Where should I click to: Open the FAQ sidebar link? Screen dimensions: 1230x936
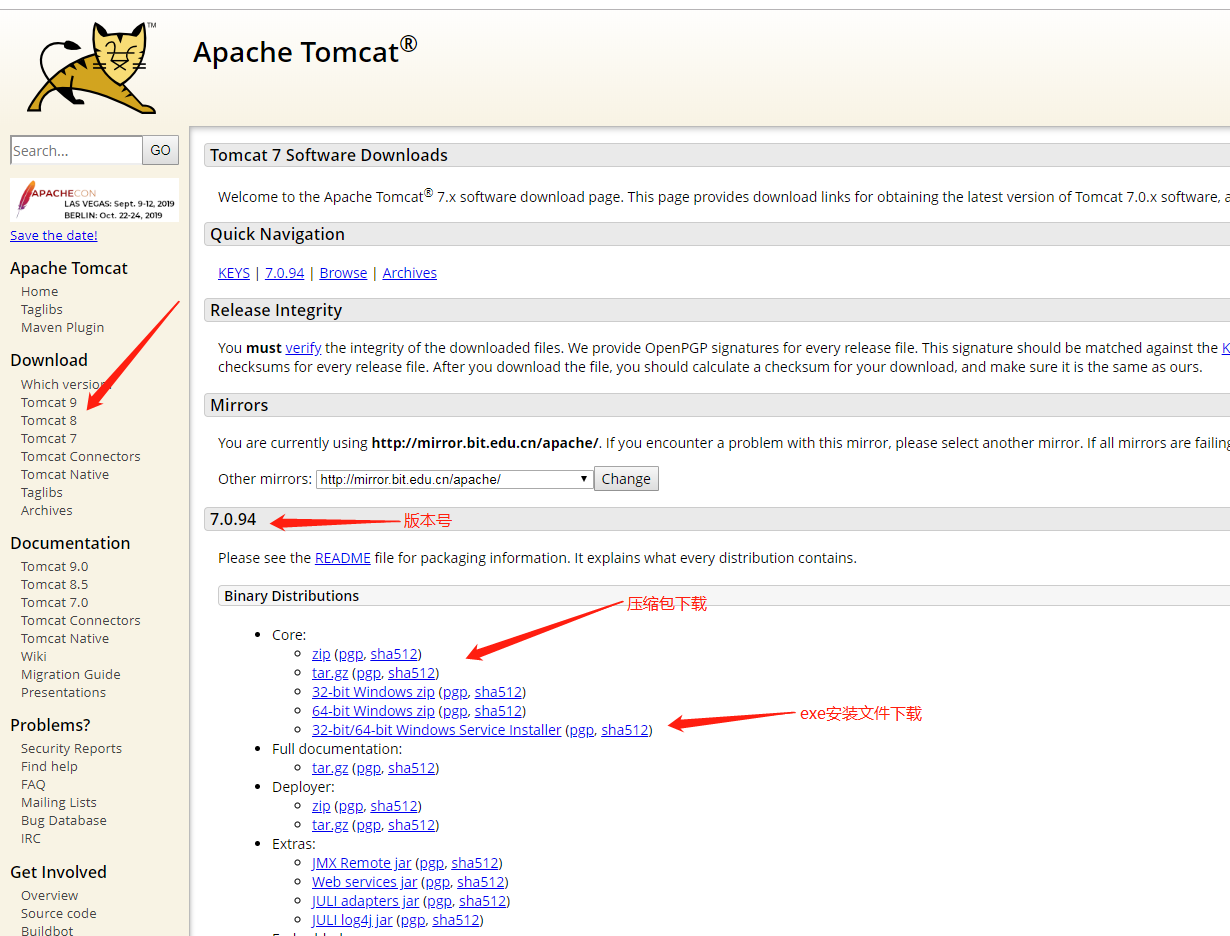coord(33,784)
